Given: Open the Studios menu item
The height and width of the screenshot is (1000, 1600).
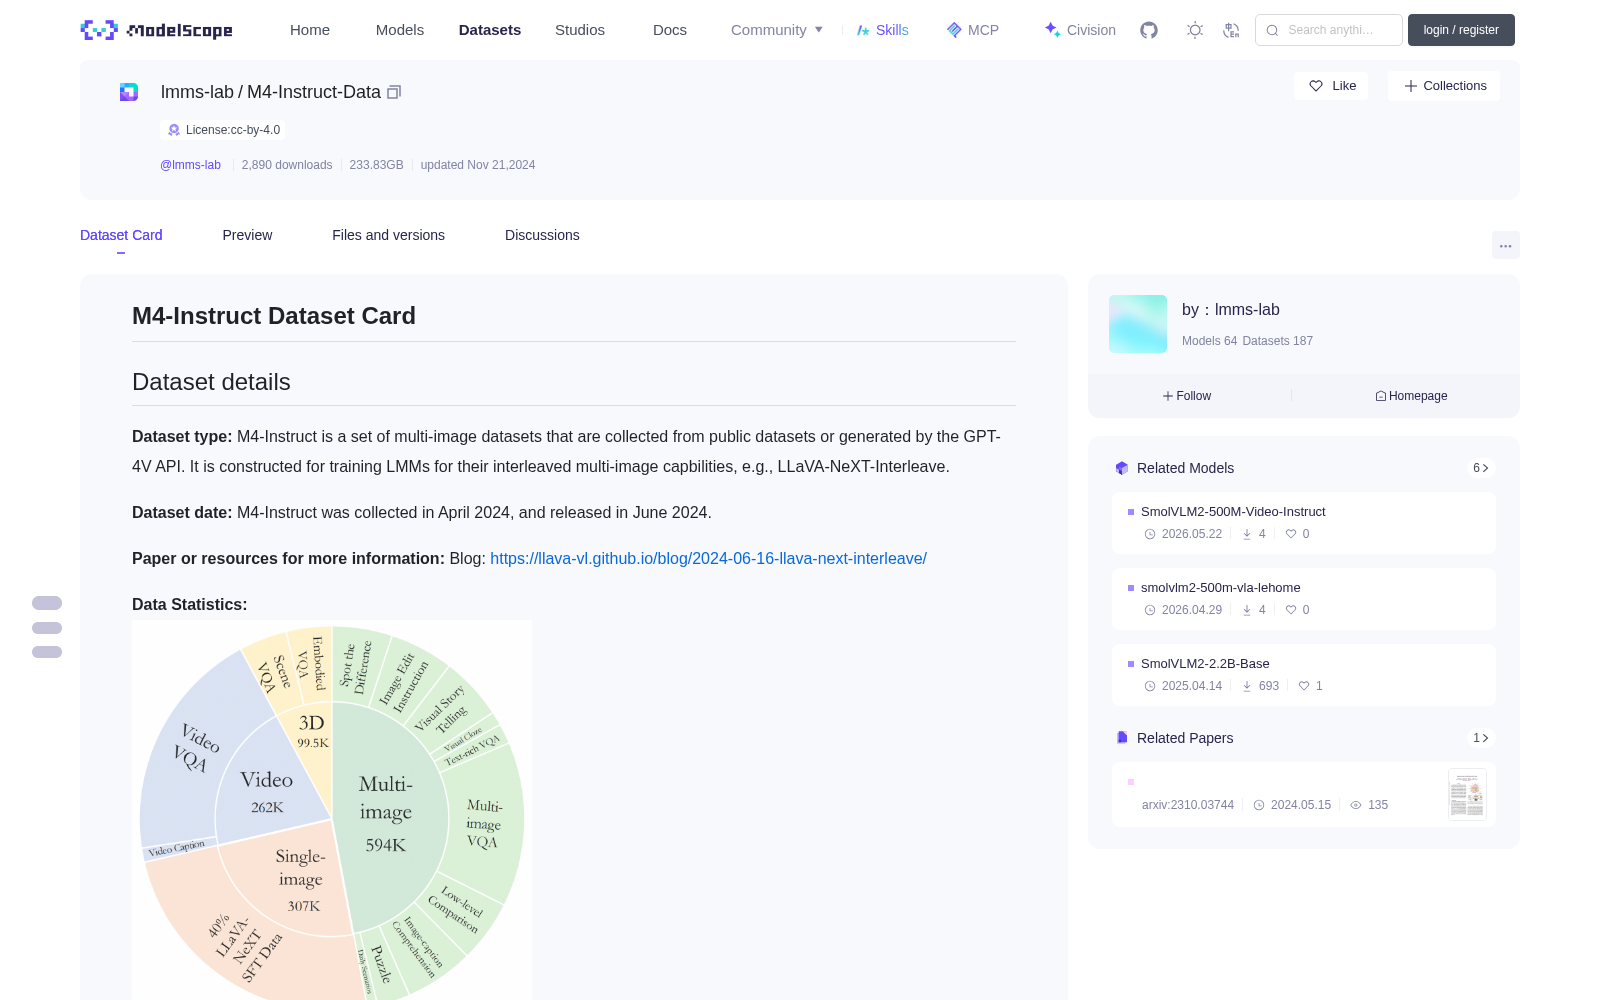Looking at the screenshot, I should tap(580, 30).
